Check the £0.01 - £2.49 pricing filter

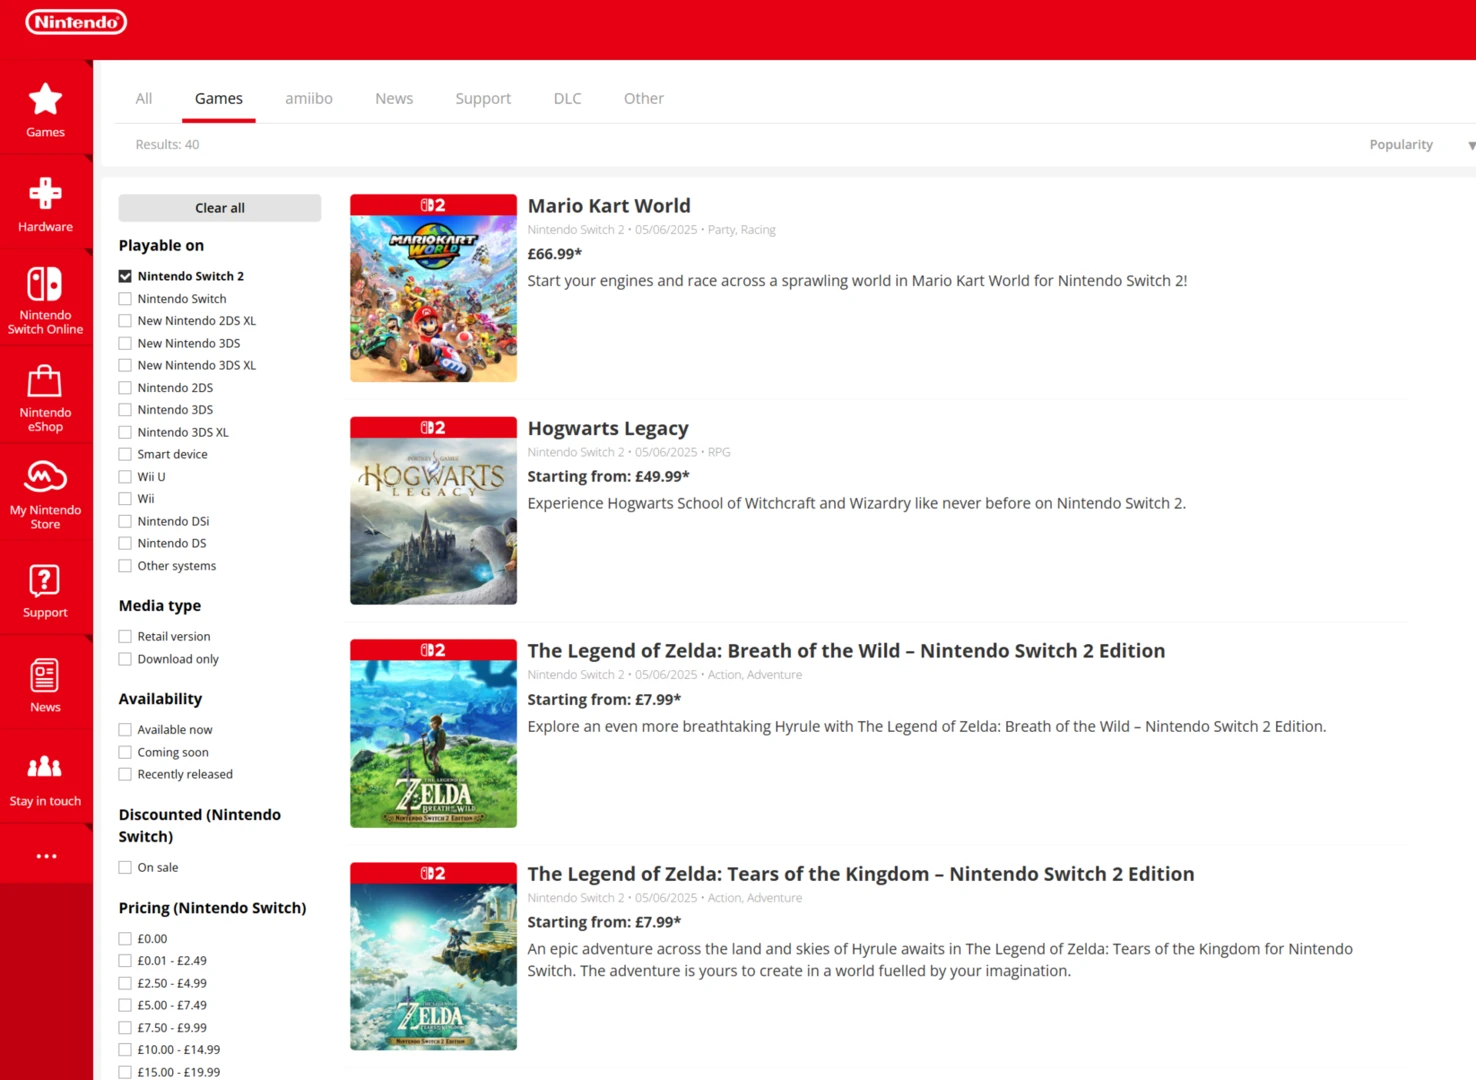(x=125, y=961)
